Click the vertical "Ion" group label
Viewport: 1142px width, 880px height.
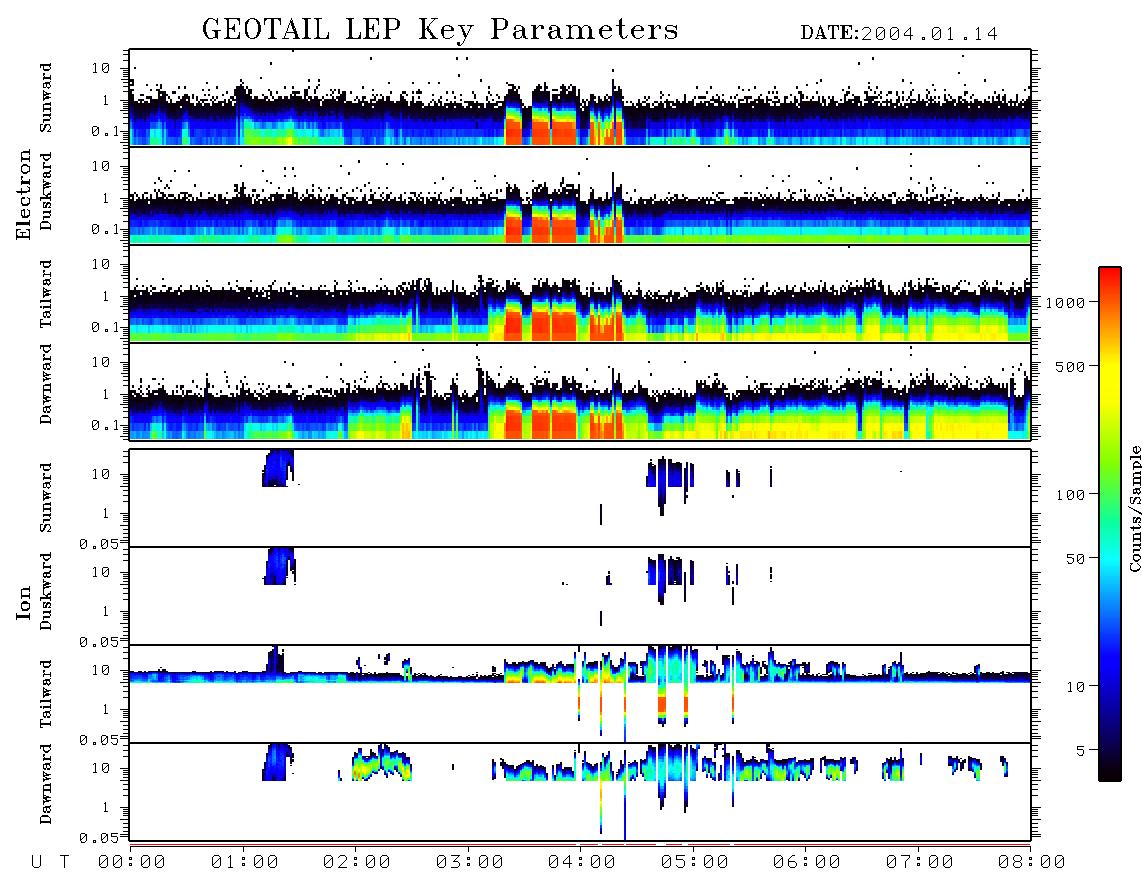[x=23, y=602]
